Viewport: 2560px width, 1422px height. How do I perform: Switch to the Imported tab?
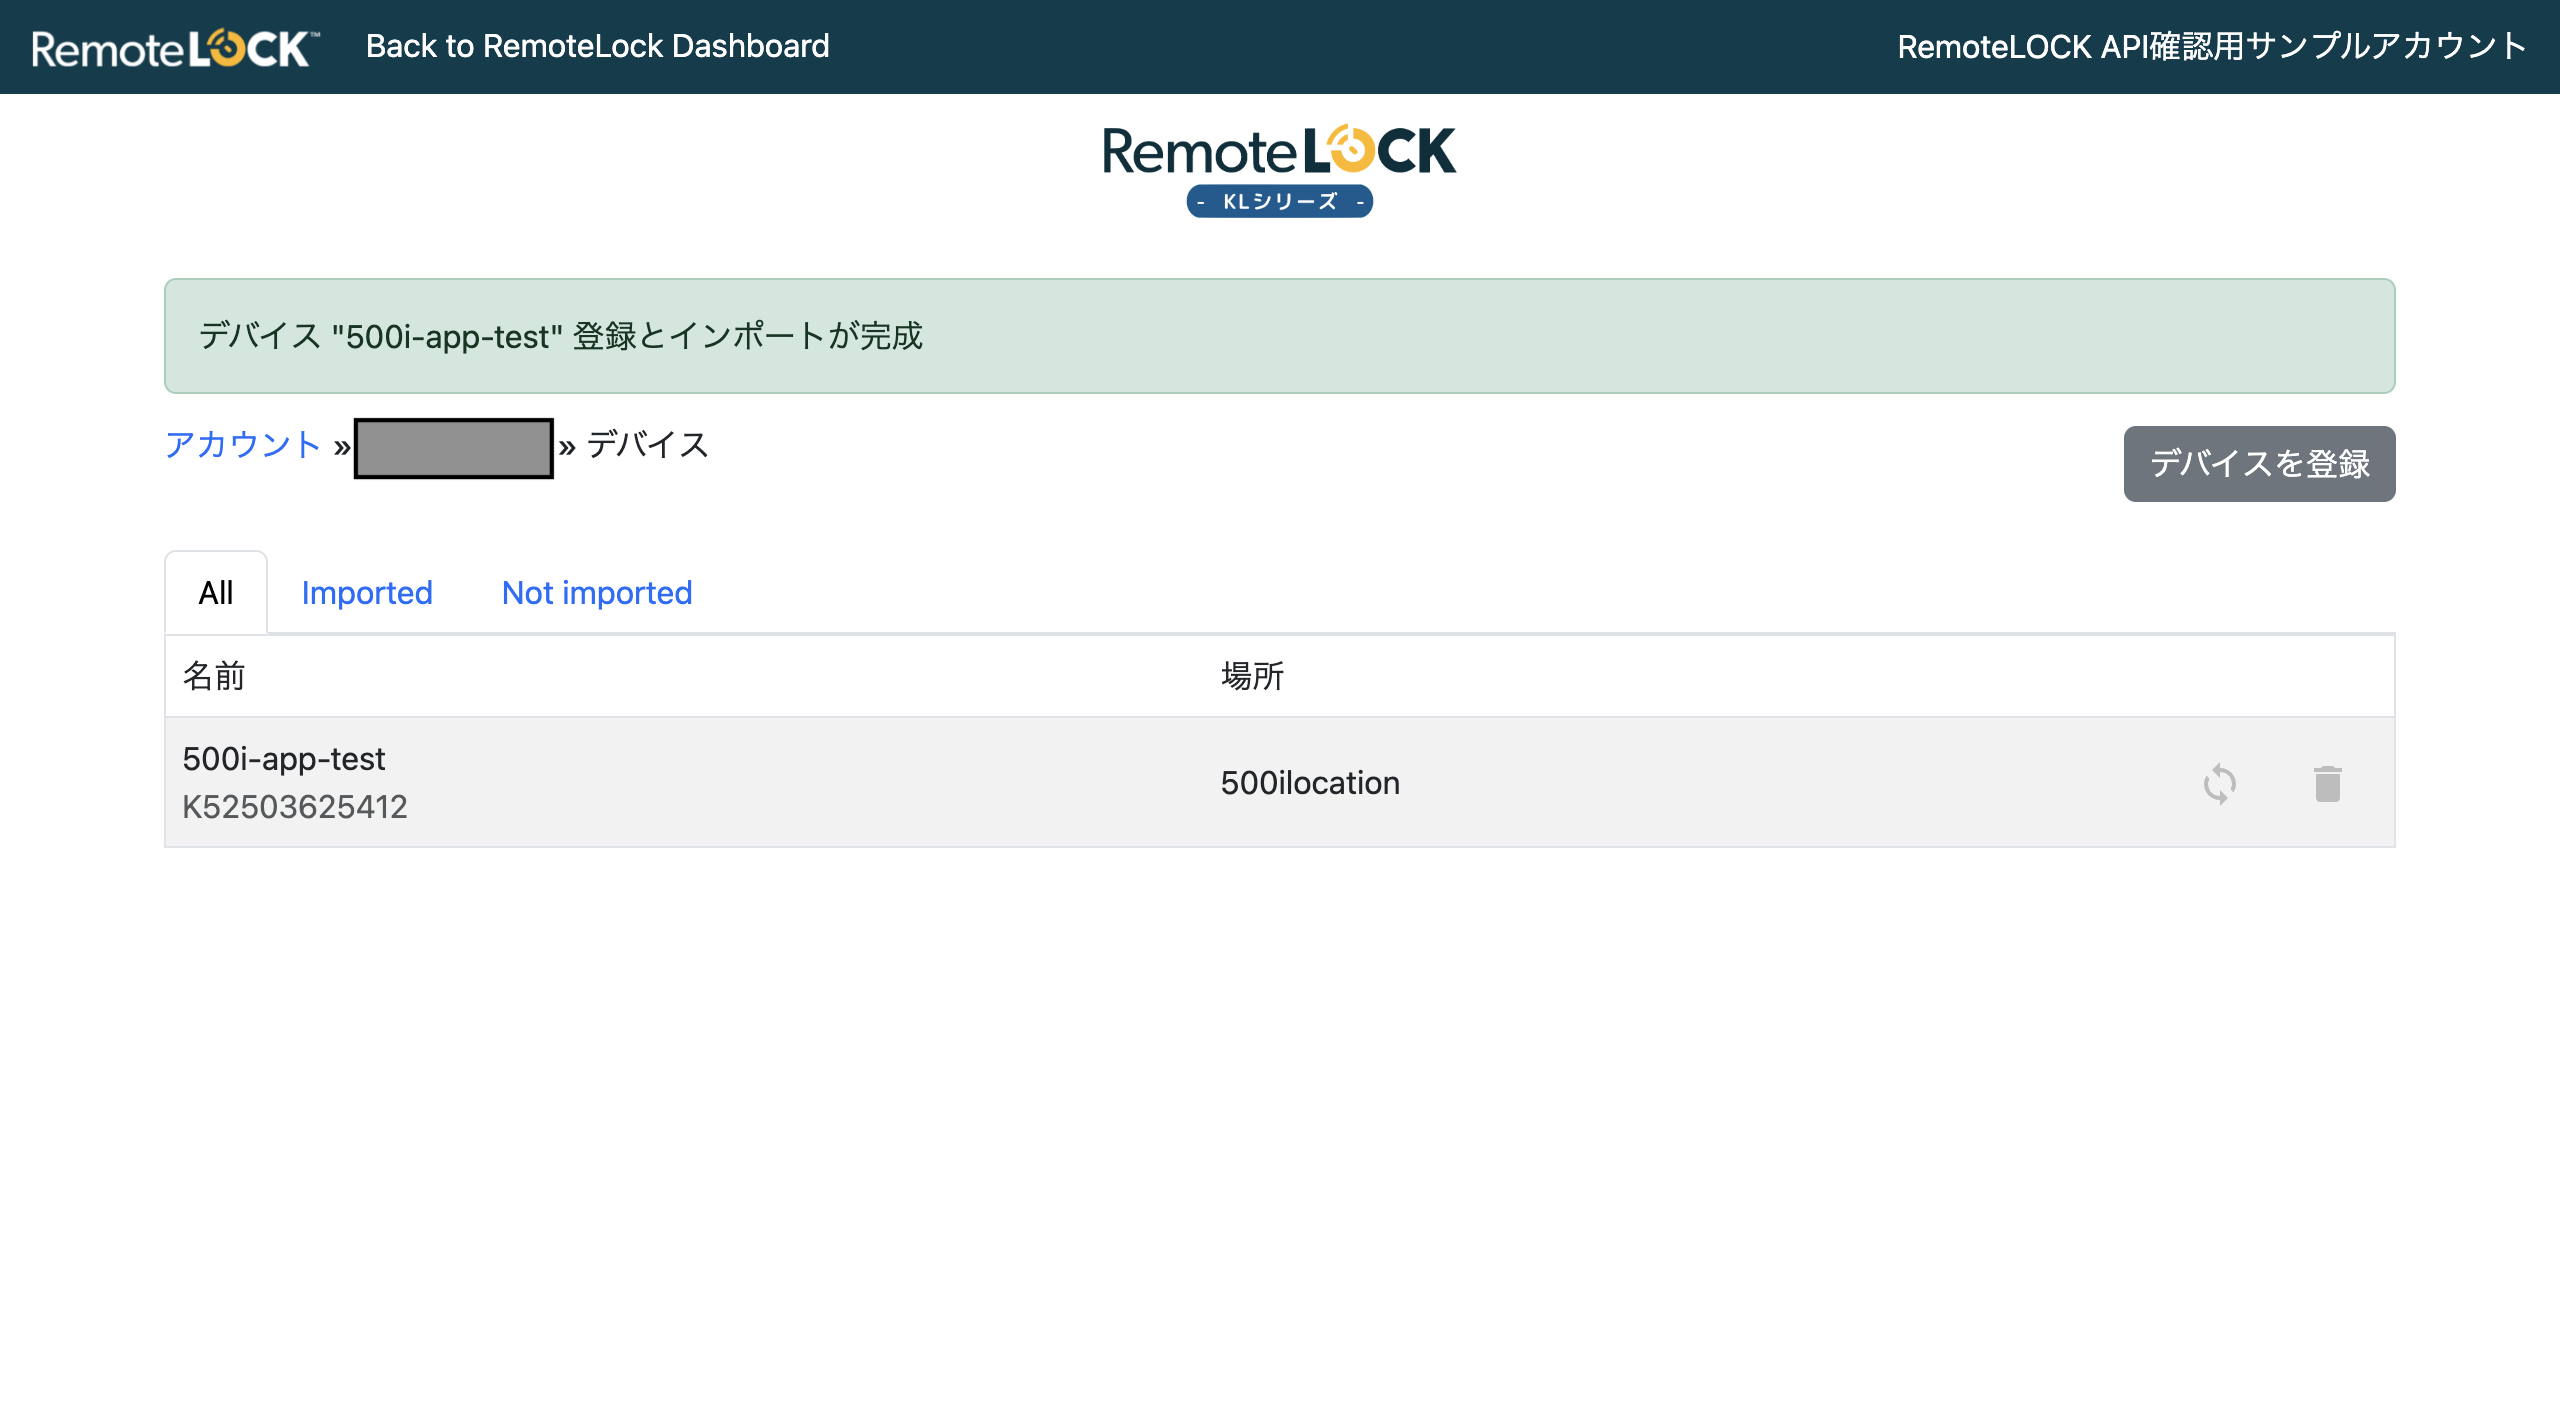[367, 592]
